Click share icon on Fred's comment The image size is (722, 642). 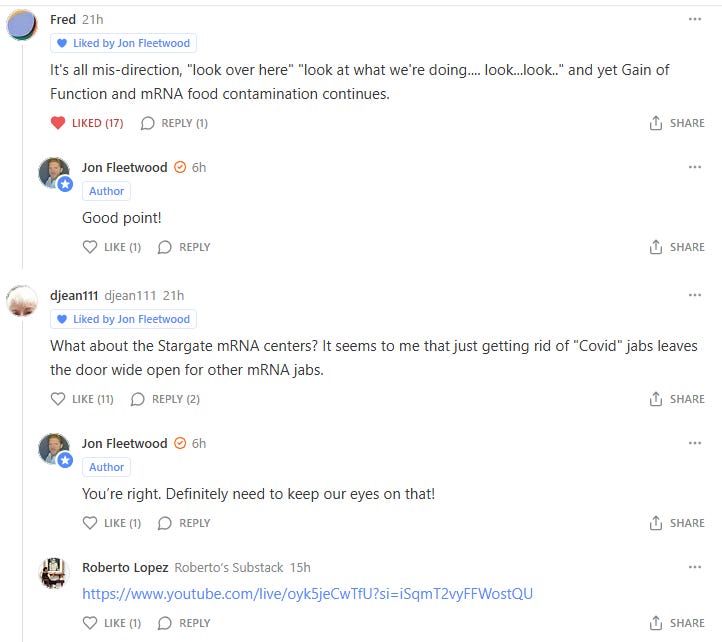point(656,123)
